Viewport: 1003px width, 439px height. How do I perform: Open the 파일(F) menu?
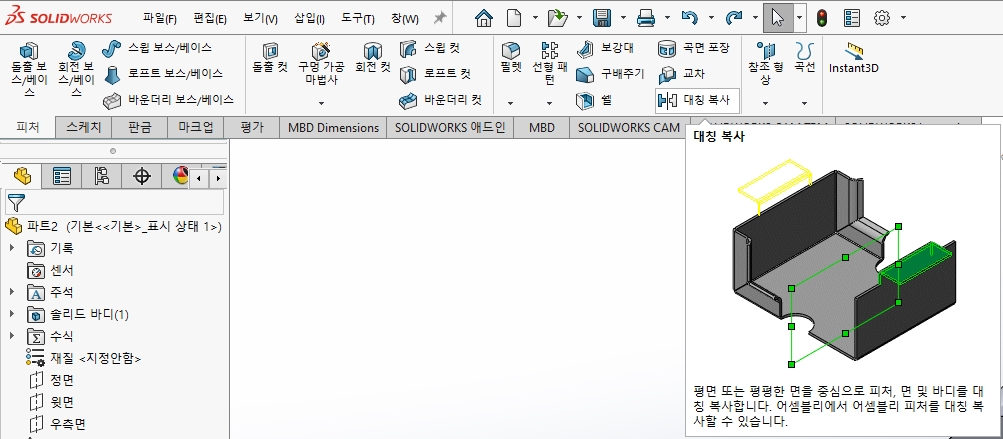[x=160, y=19]
